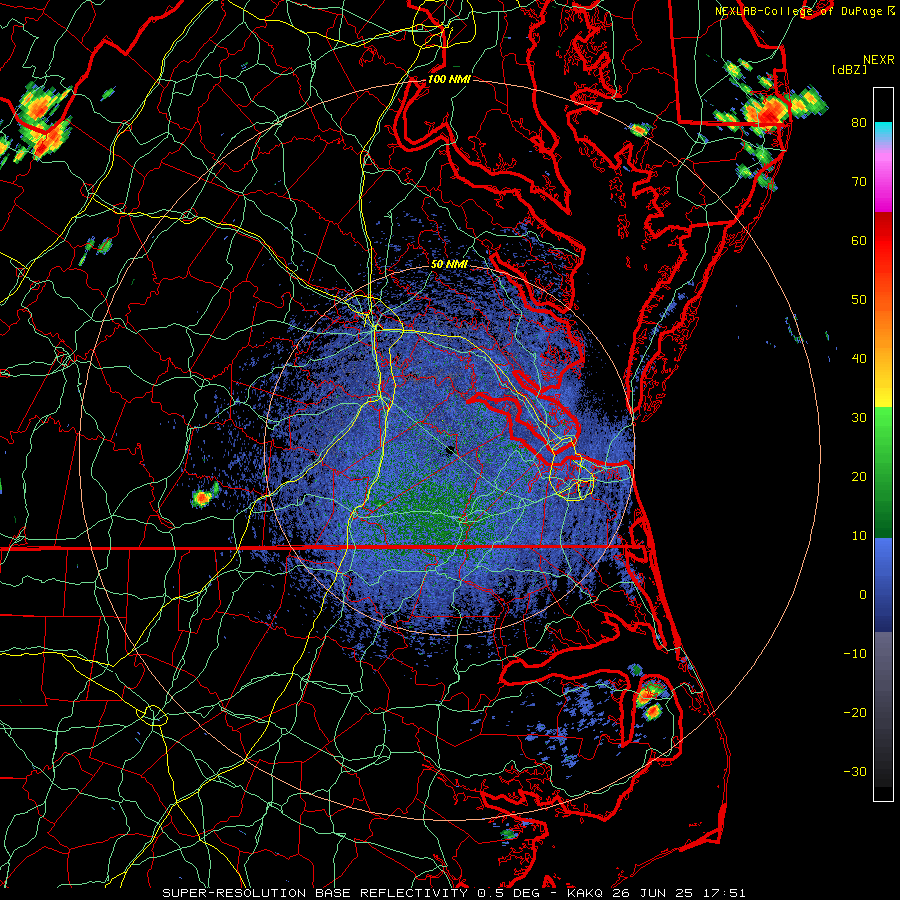
Task: Click the -20 value on the dBZ scale
Action: click(855, 713)
